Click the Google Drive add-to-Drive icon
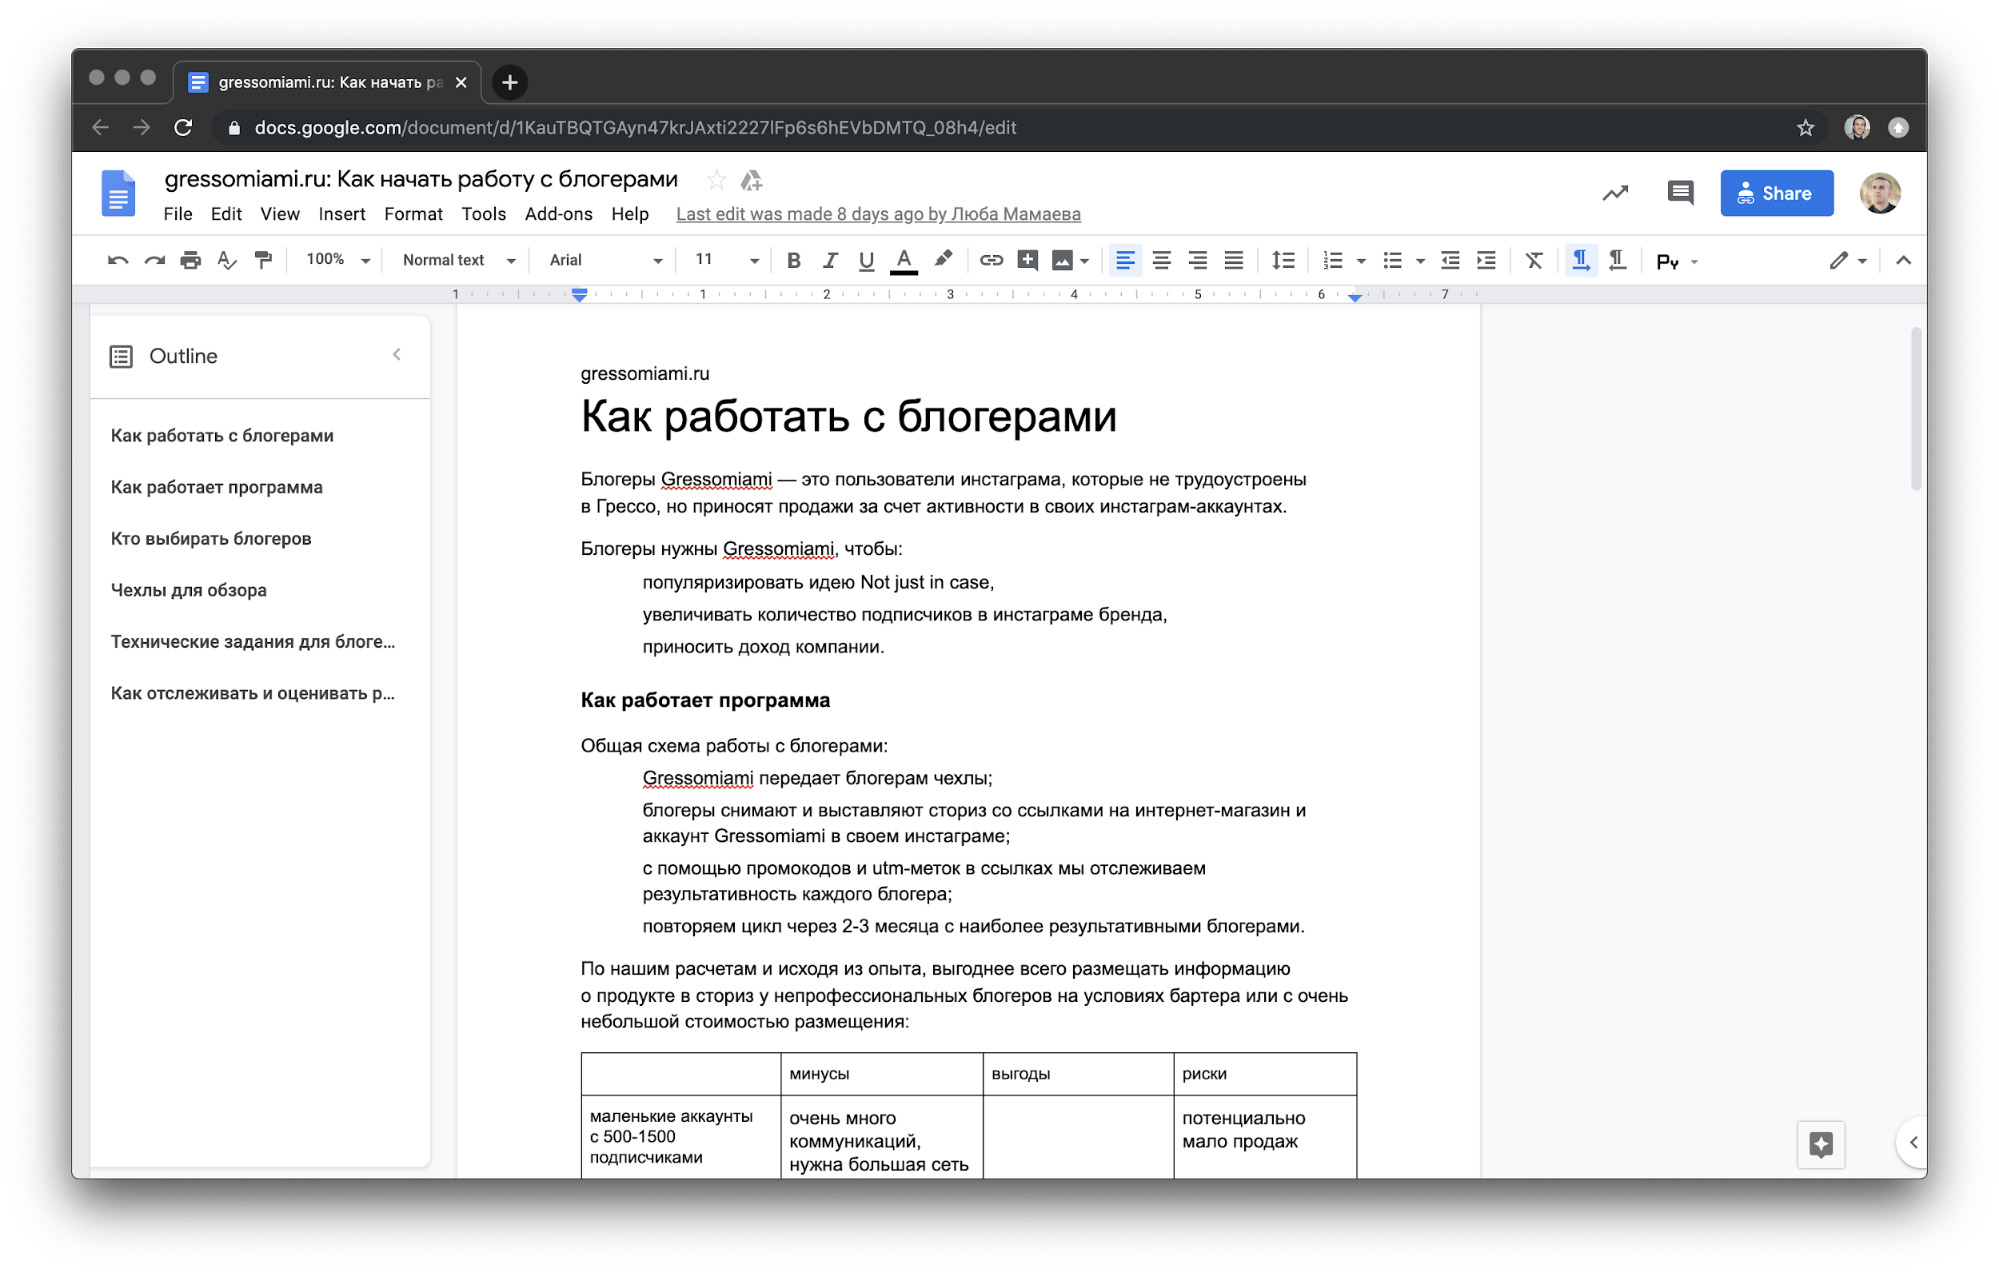Viewport: 1999px width, 1274px height. 751,180
